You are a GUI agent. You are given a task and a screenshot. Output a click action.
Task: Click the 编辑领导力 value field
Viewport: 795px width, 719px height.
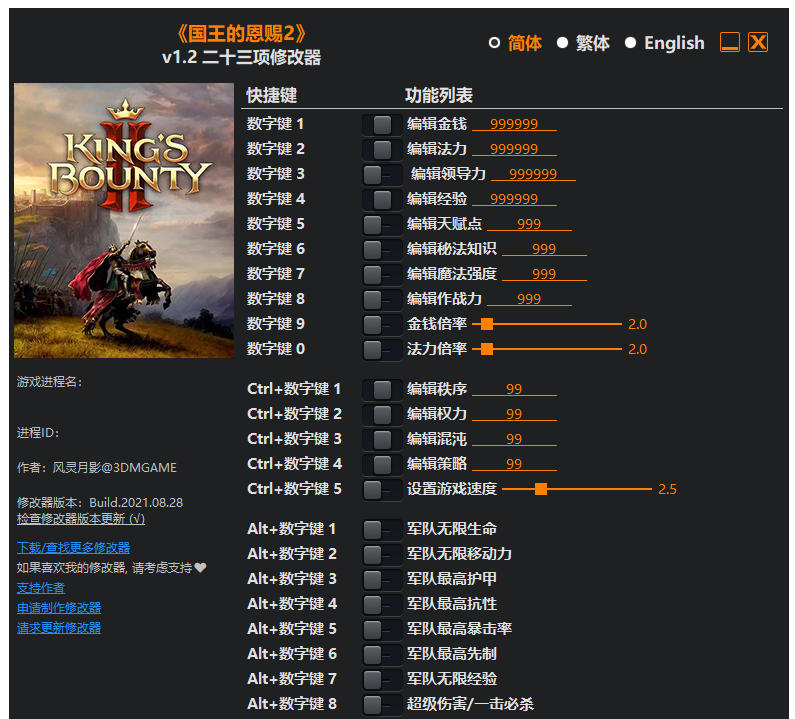(533, 174)
